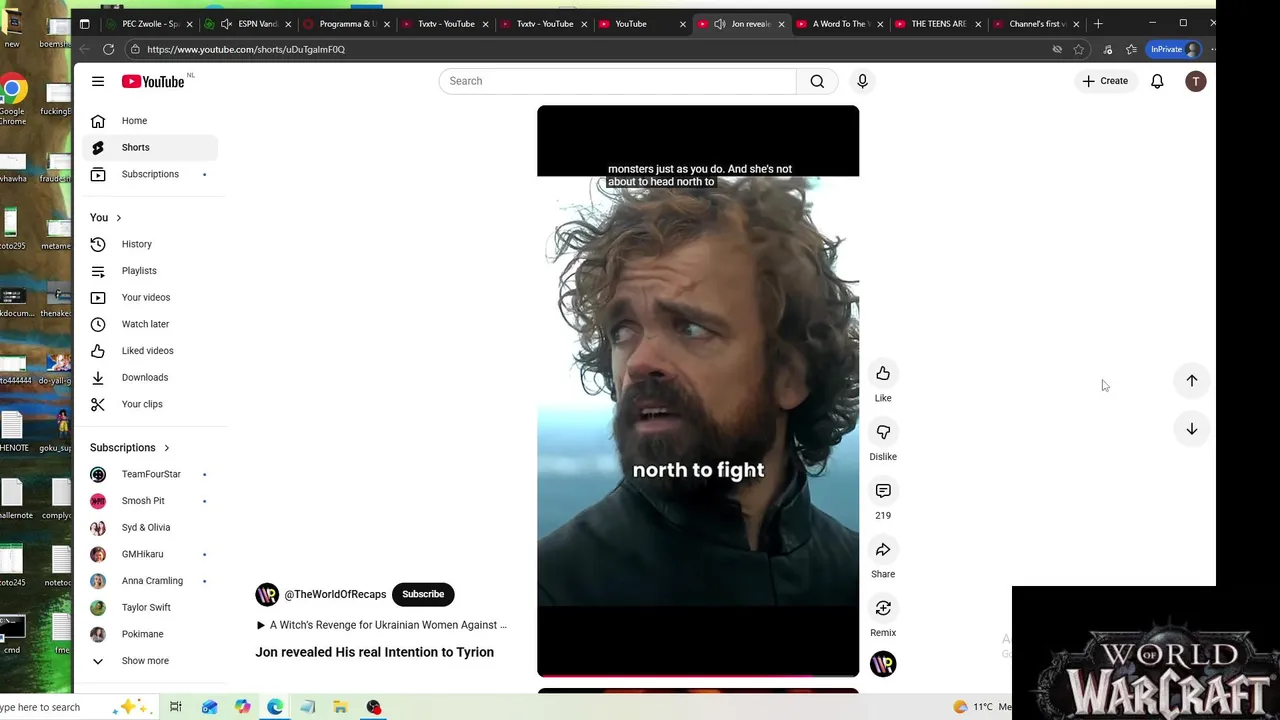Open the sound source avatar below Remix
Image resolution: width=1280 pixels, height=720 pixels.
(883, 663)
